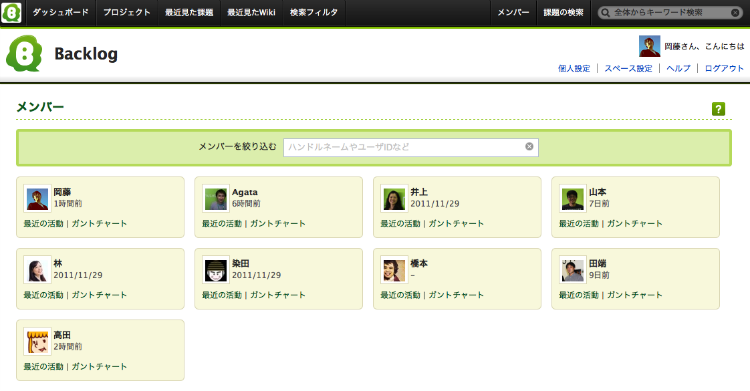Open 山本 member avatar
750x391 pixels.
click(x=573, y=199)
